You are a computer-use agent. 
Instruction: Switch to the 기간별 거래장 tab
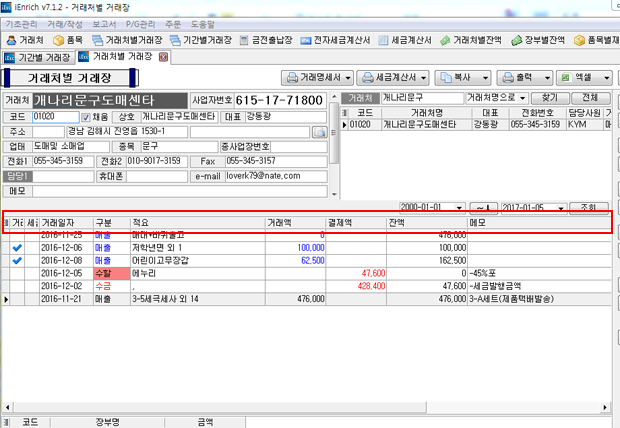37,57
